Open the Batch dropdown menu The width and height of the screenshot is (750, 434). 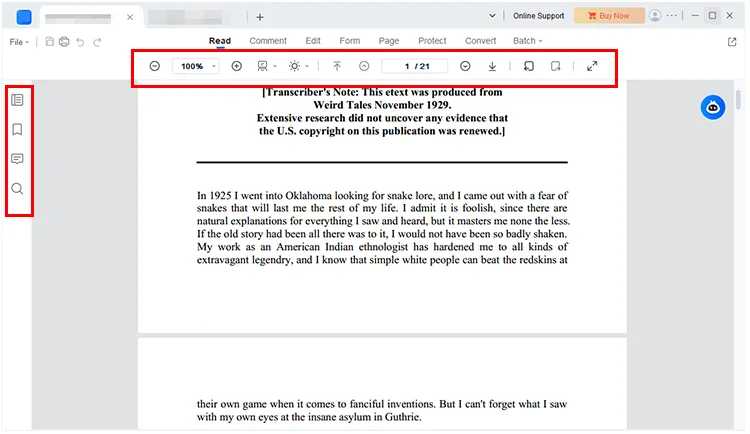(528, 41)
